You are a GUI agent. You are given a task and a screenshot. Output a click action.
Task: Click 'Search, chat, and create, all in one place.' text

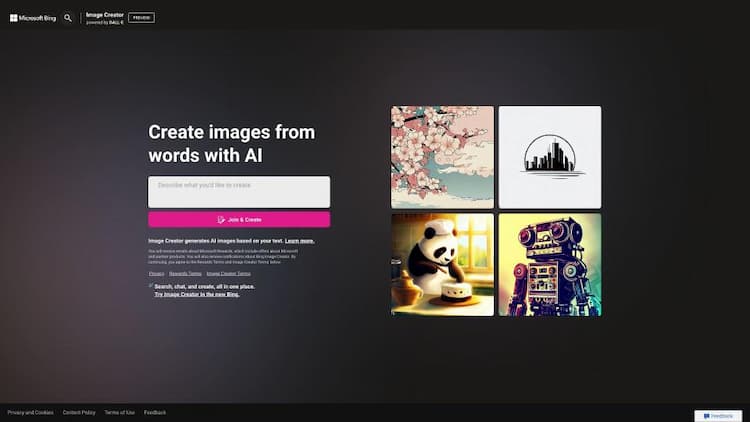pyautogui.click(x=205, y=287)
